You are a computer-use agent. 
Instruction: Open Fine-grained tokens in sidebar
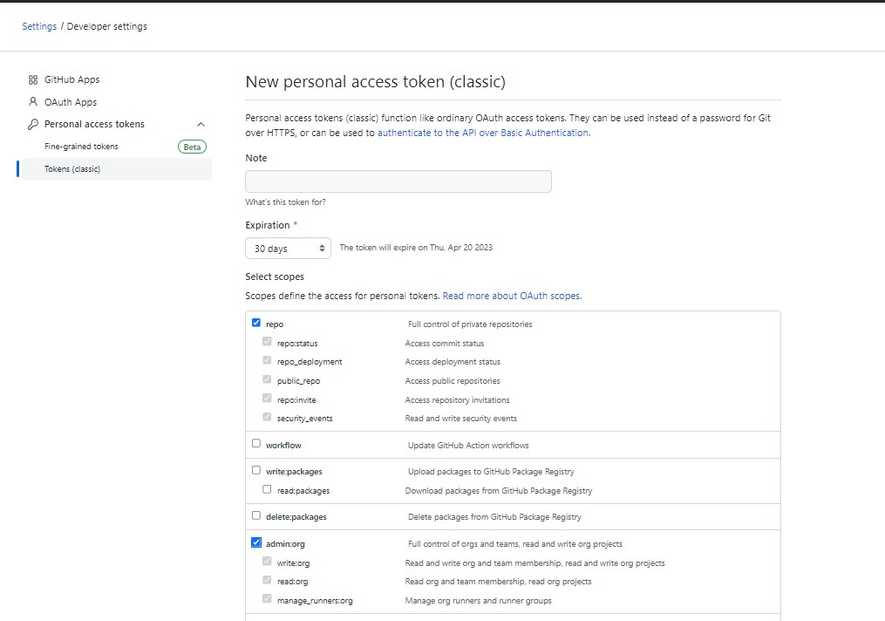click(x=81, y=147)
